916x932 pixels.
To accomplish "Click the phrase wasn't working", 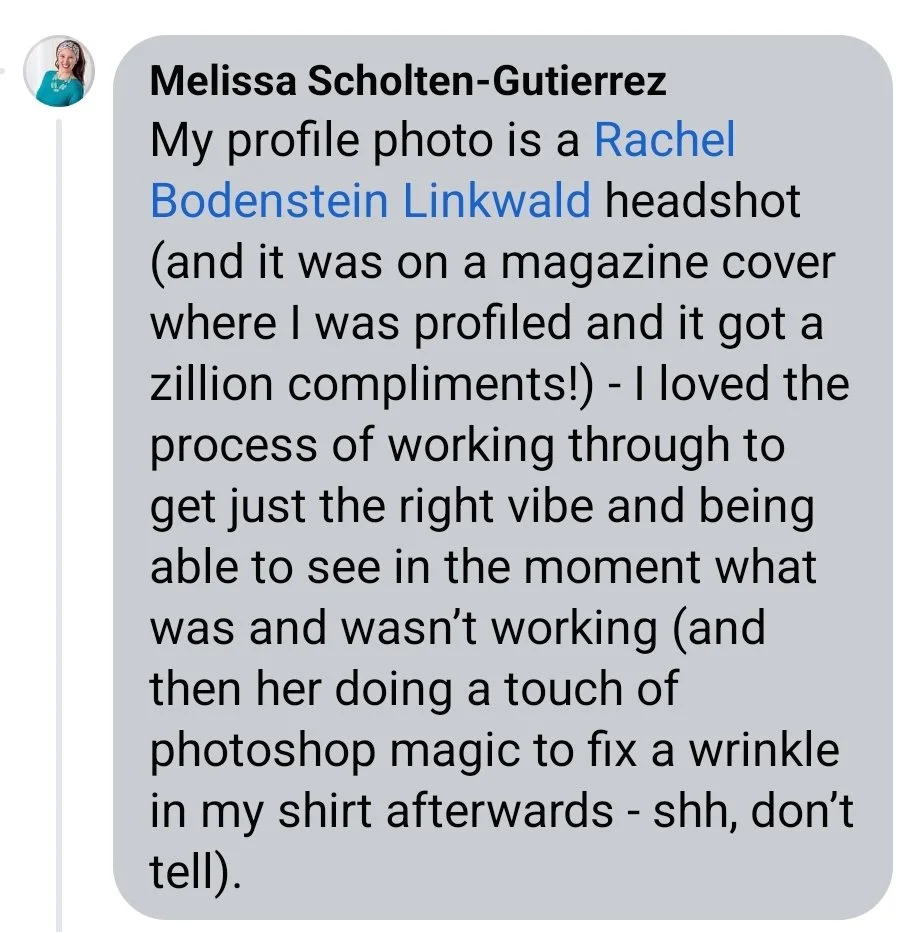I will coord(500,630).
